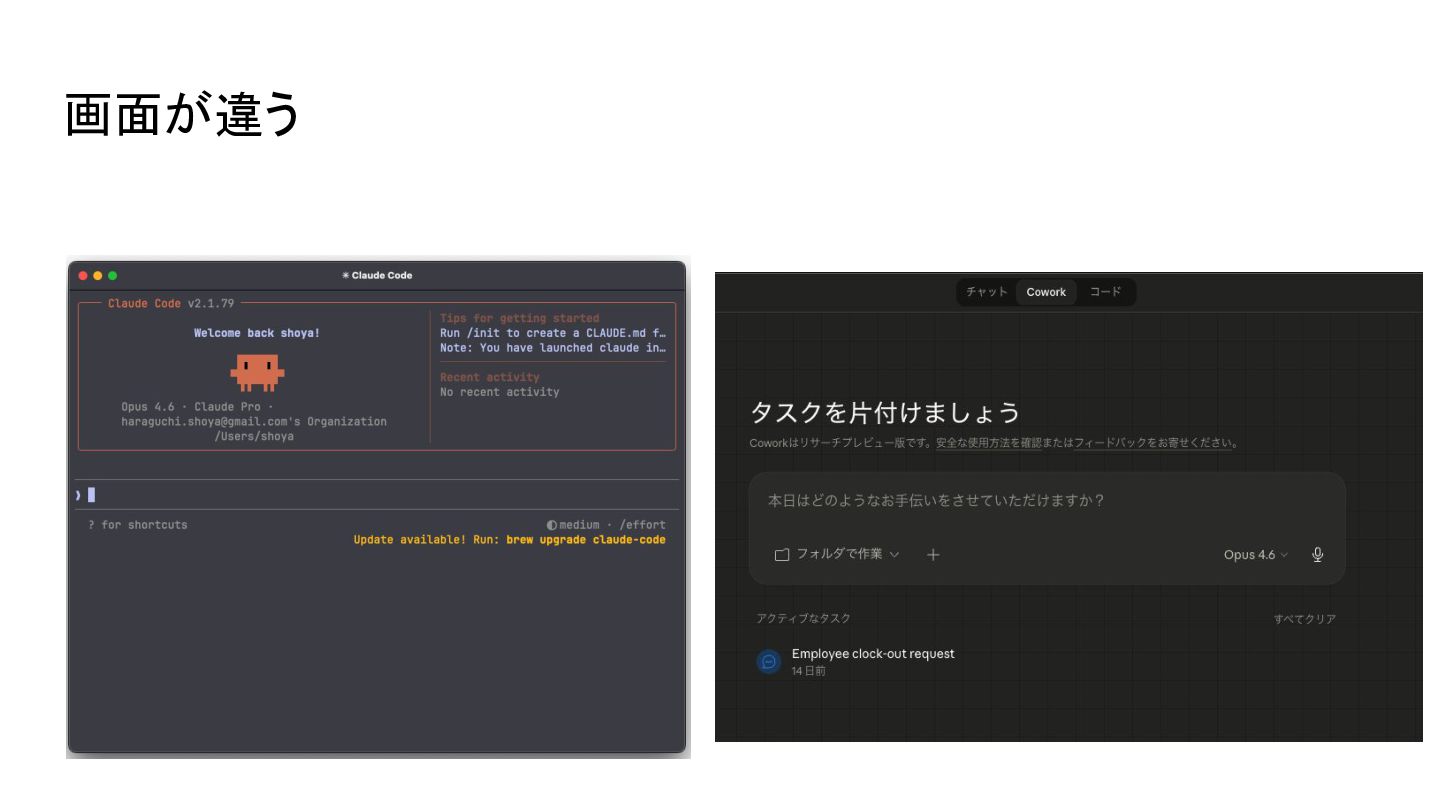Click the /Users/shoya path text
Screen dimensions: 1440x810
coord(254,436)
